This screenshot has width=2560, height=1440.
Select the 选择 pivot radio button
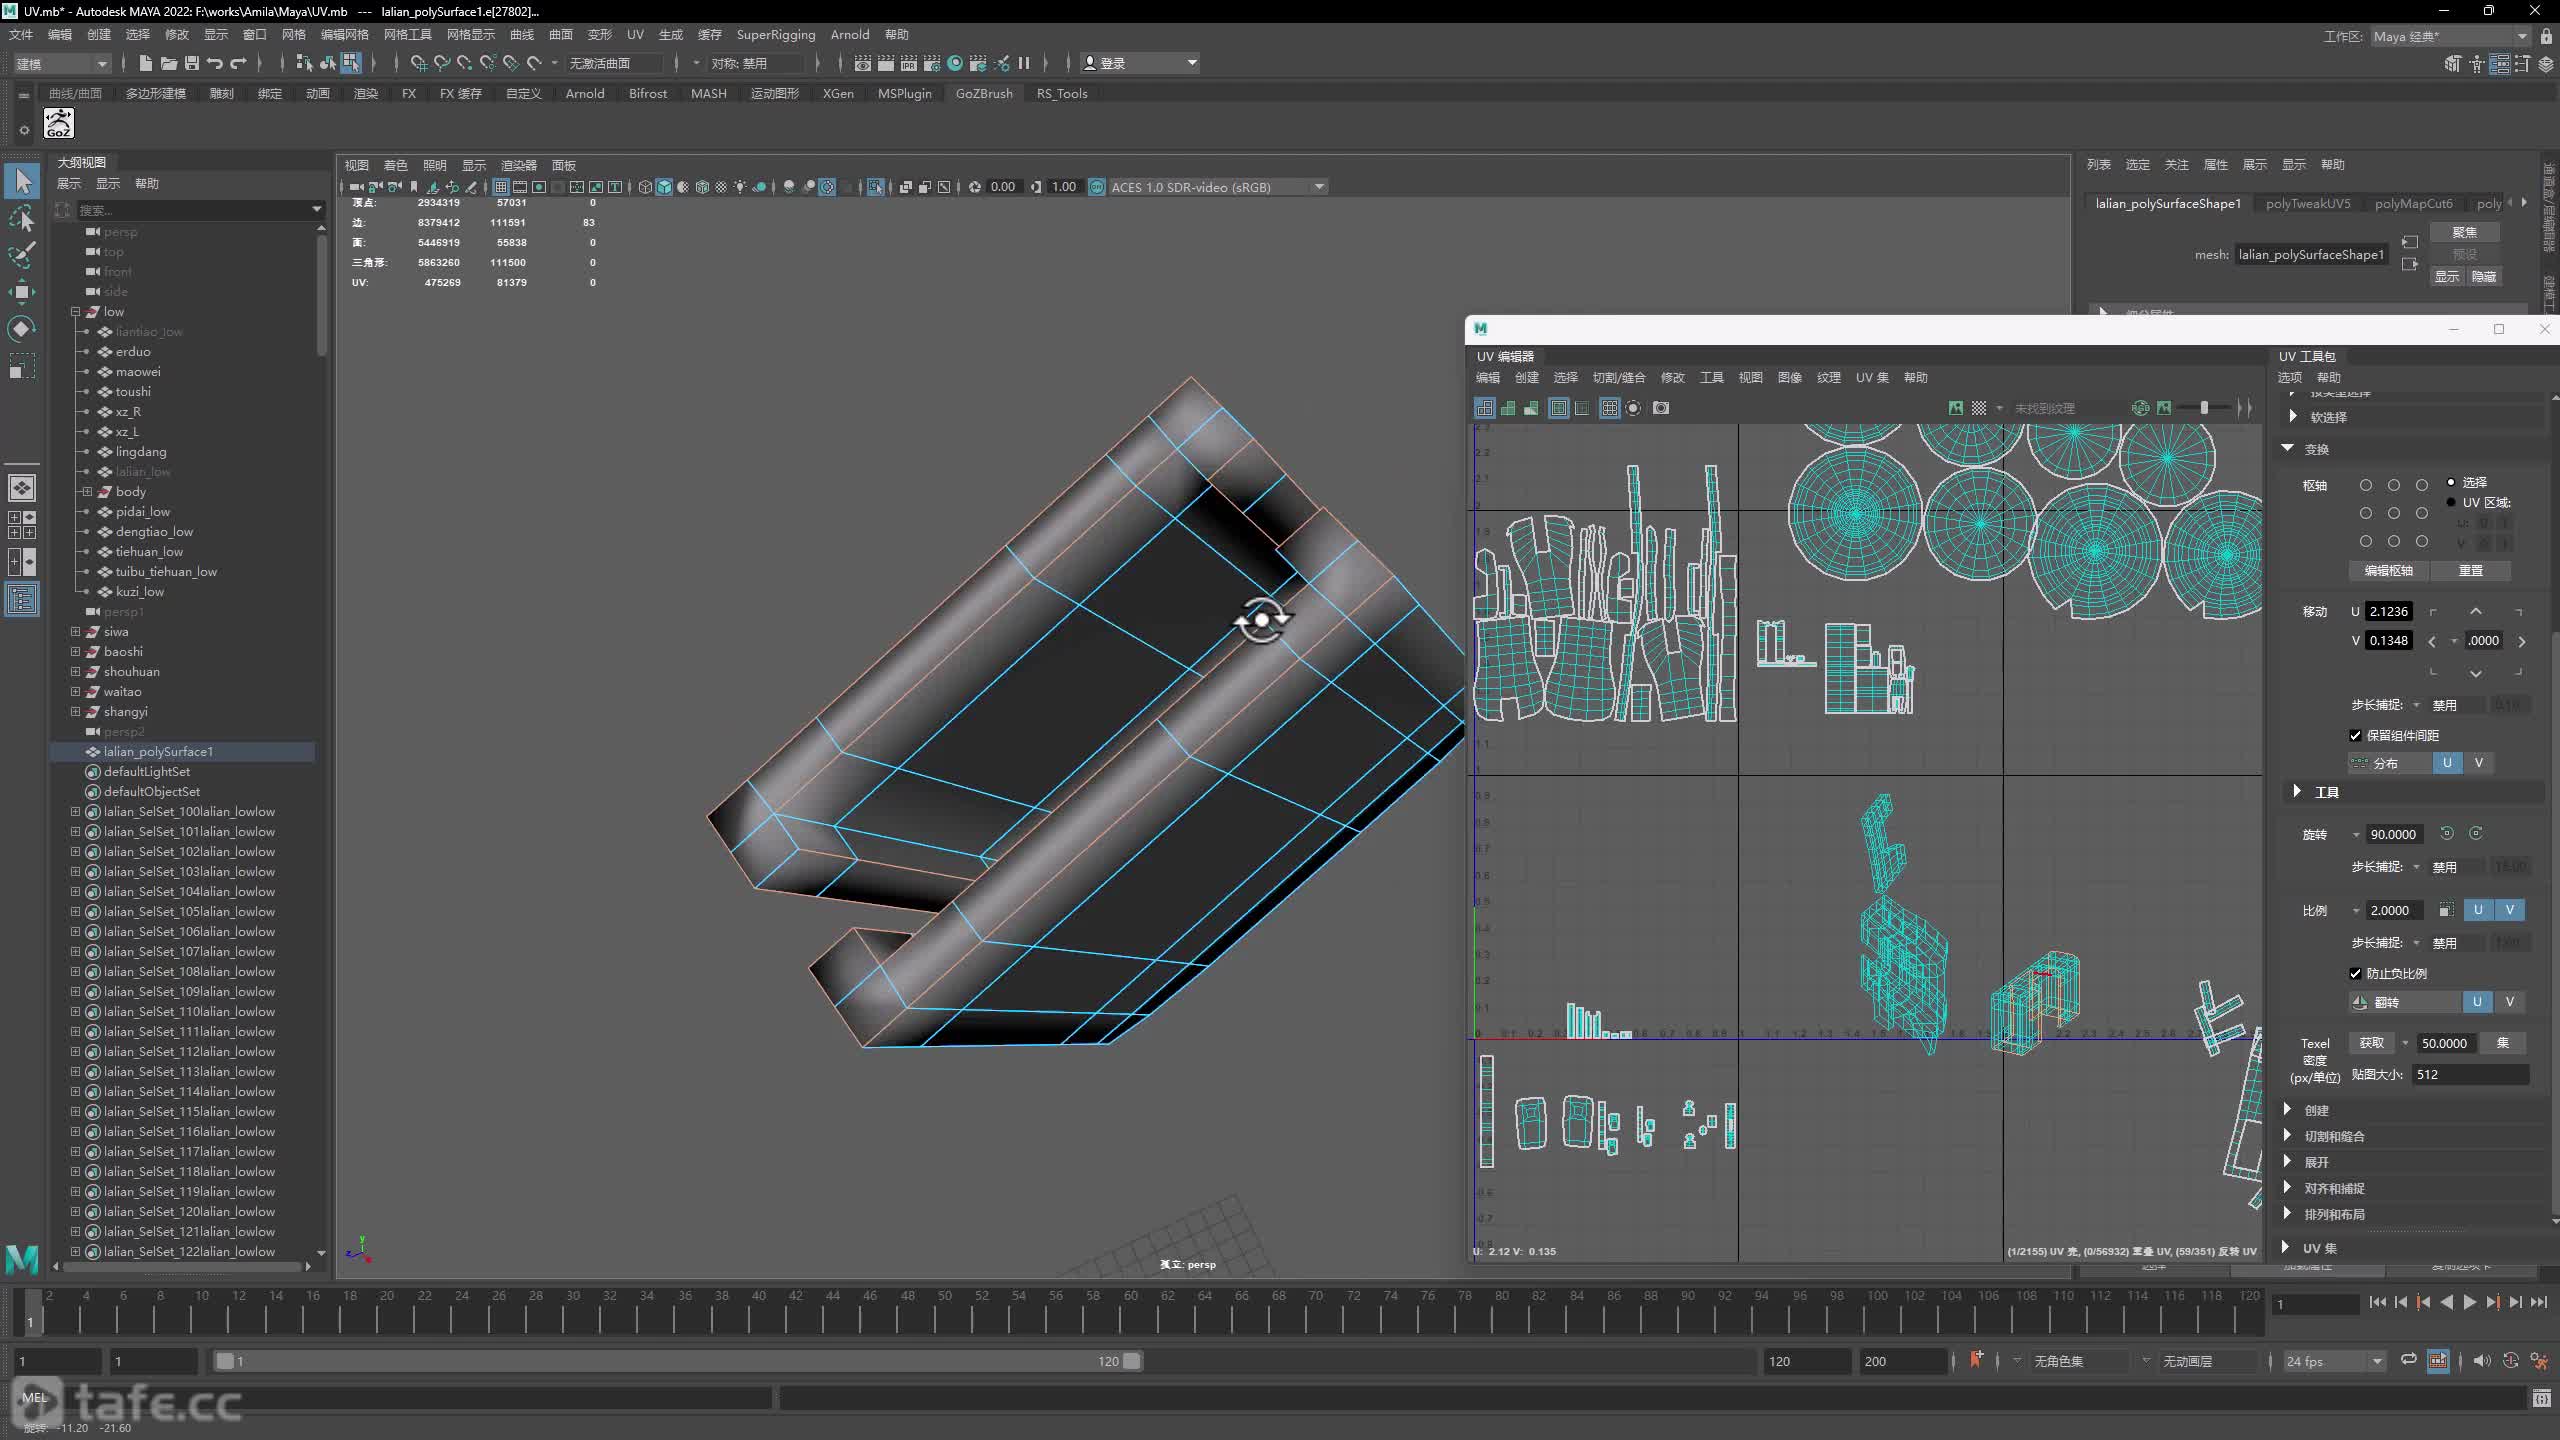click(x=2451, y=482)
